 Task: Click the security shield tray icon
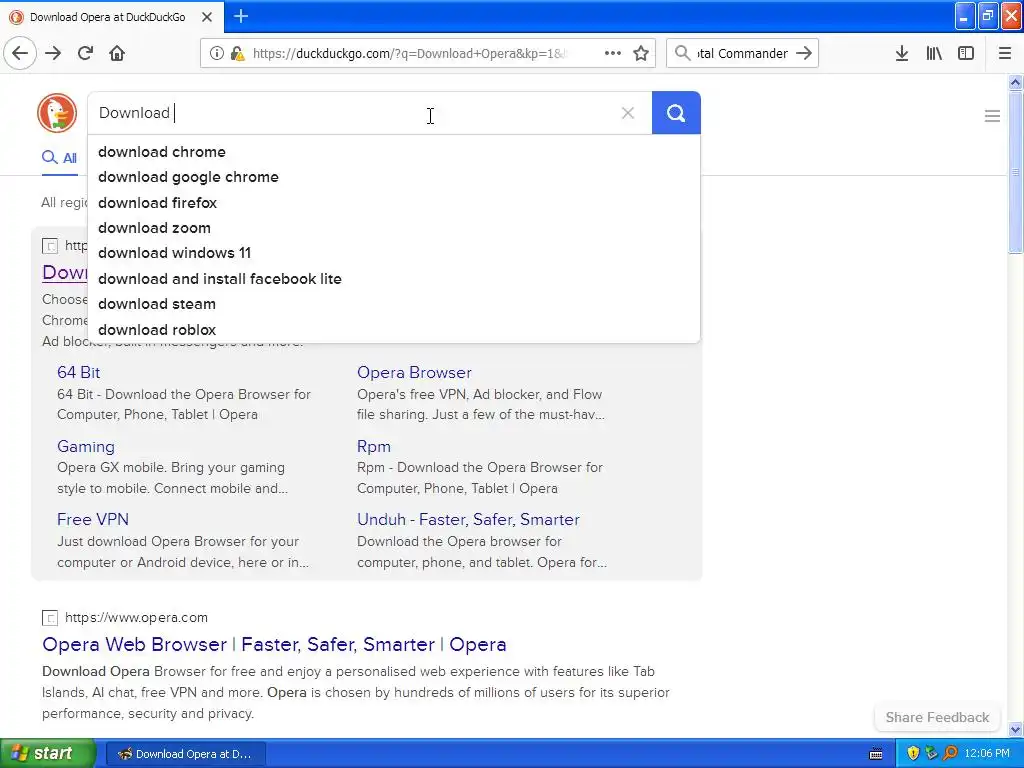(x=913, y=754)
